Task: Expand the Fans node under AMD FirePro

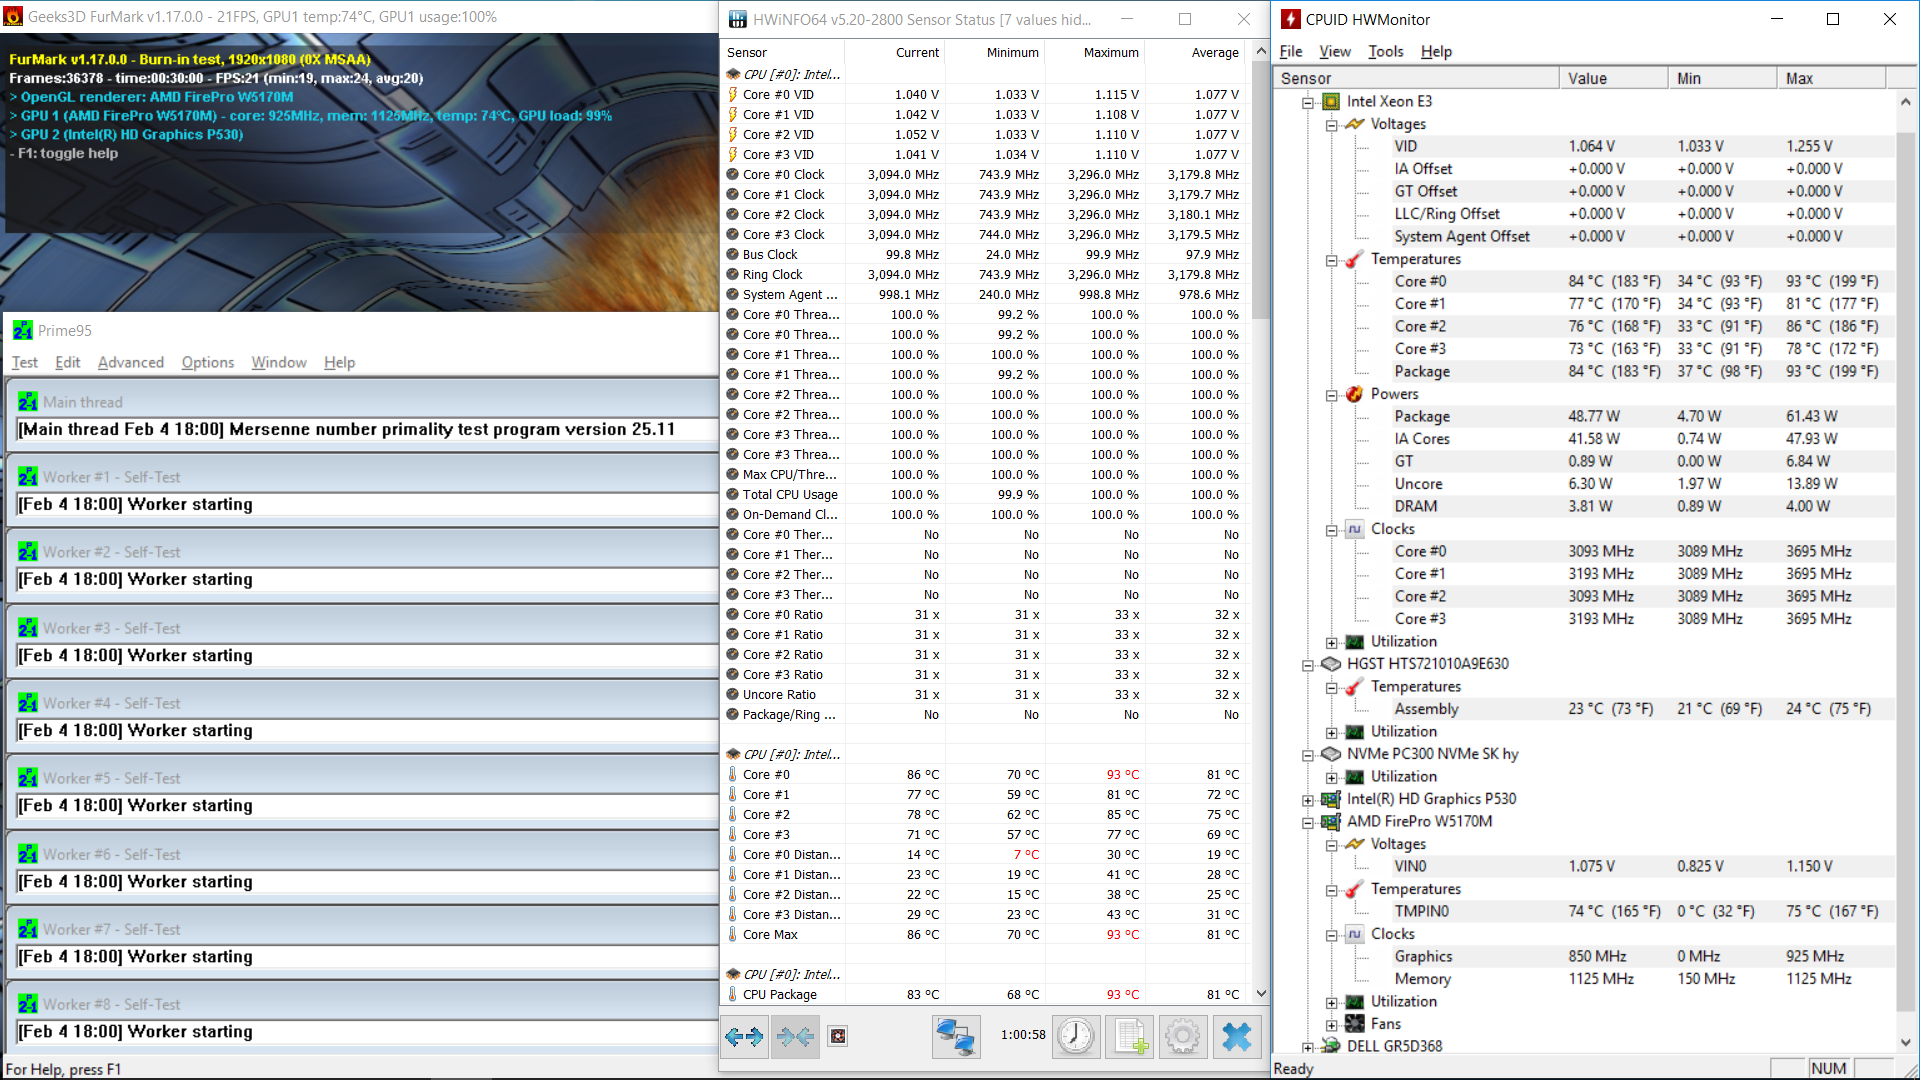Action: point(1331,1025)
